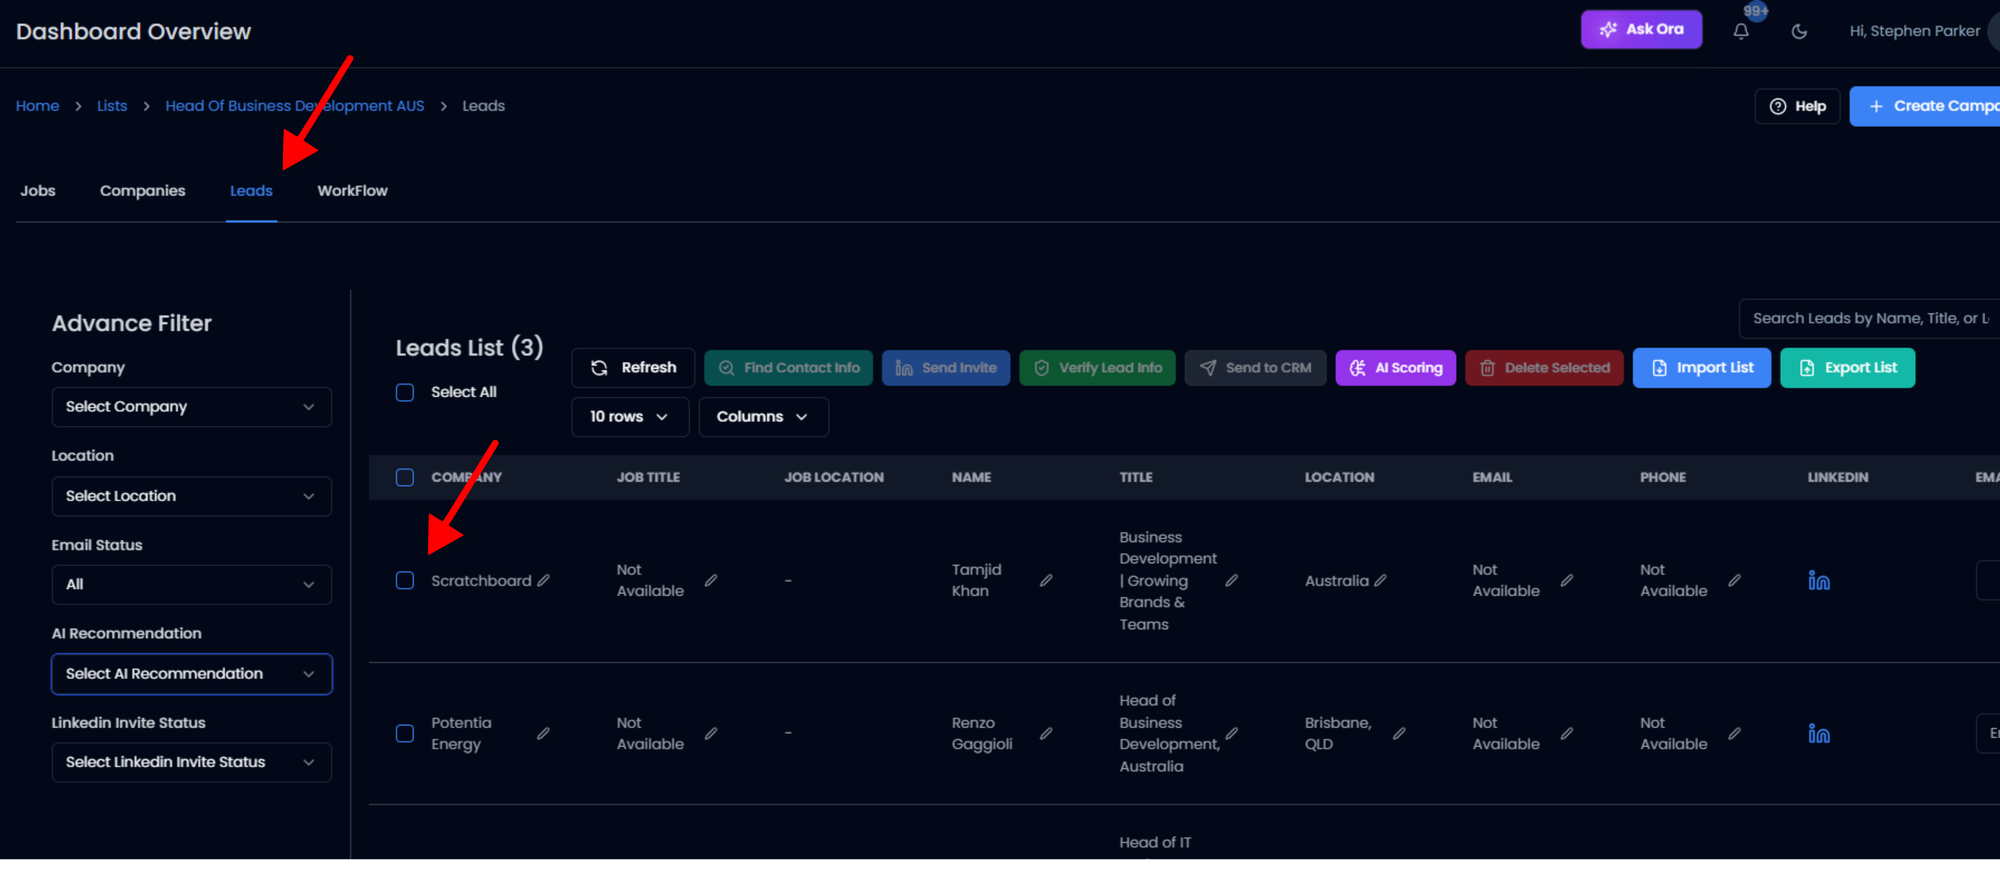Image resolution: width=2000 pixels, height=871 pixels.
Task: Open Select AI Recommendation dropdown
Action: pos(191,674)
